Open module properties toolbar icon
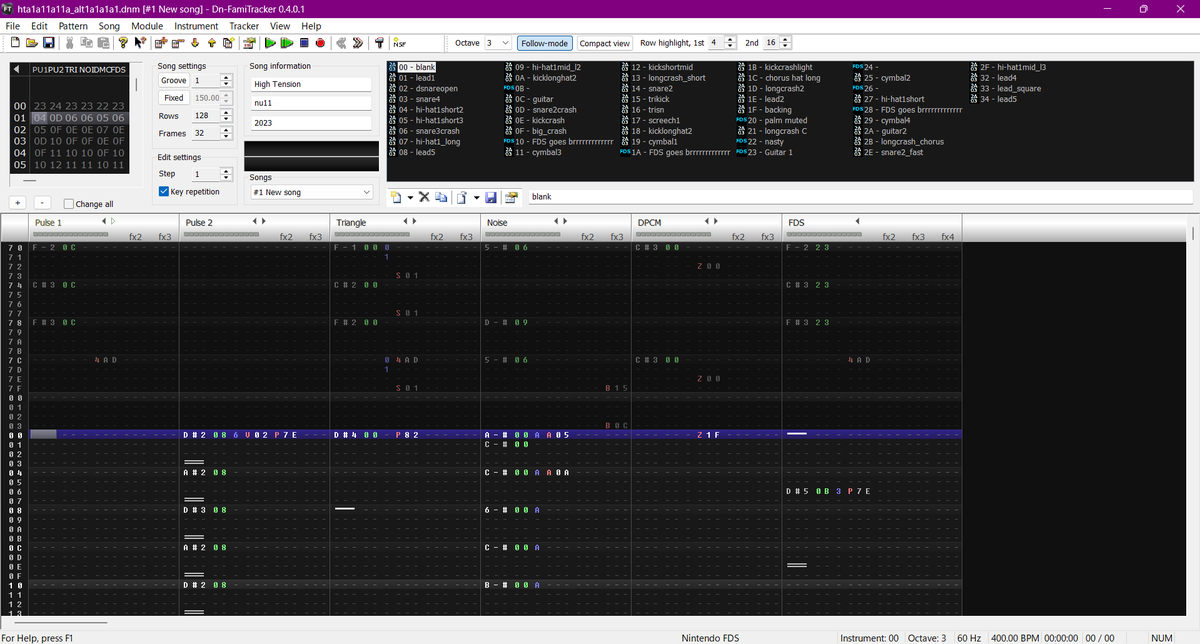The width and height of the screenshot is (1200, 644). [x=247, y=43]
